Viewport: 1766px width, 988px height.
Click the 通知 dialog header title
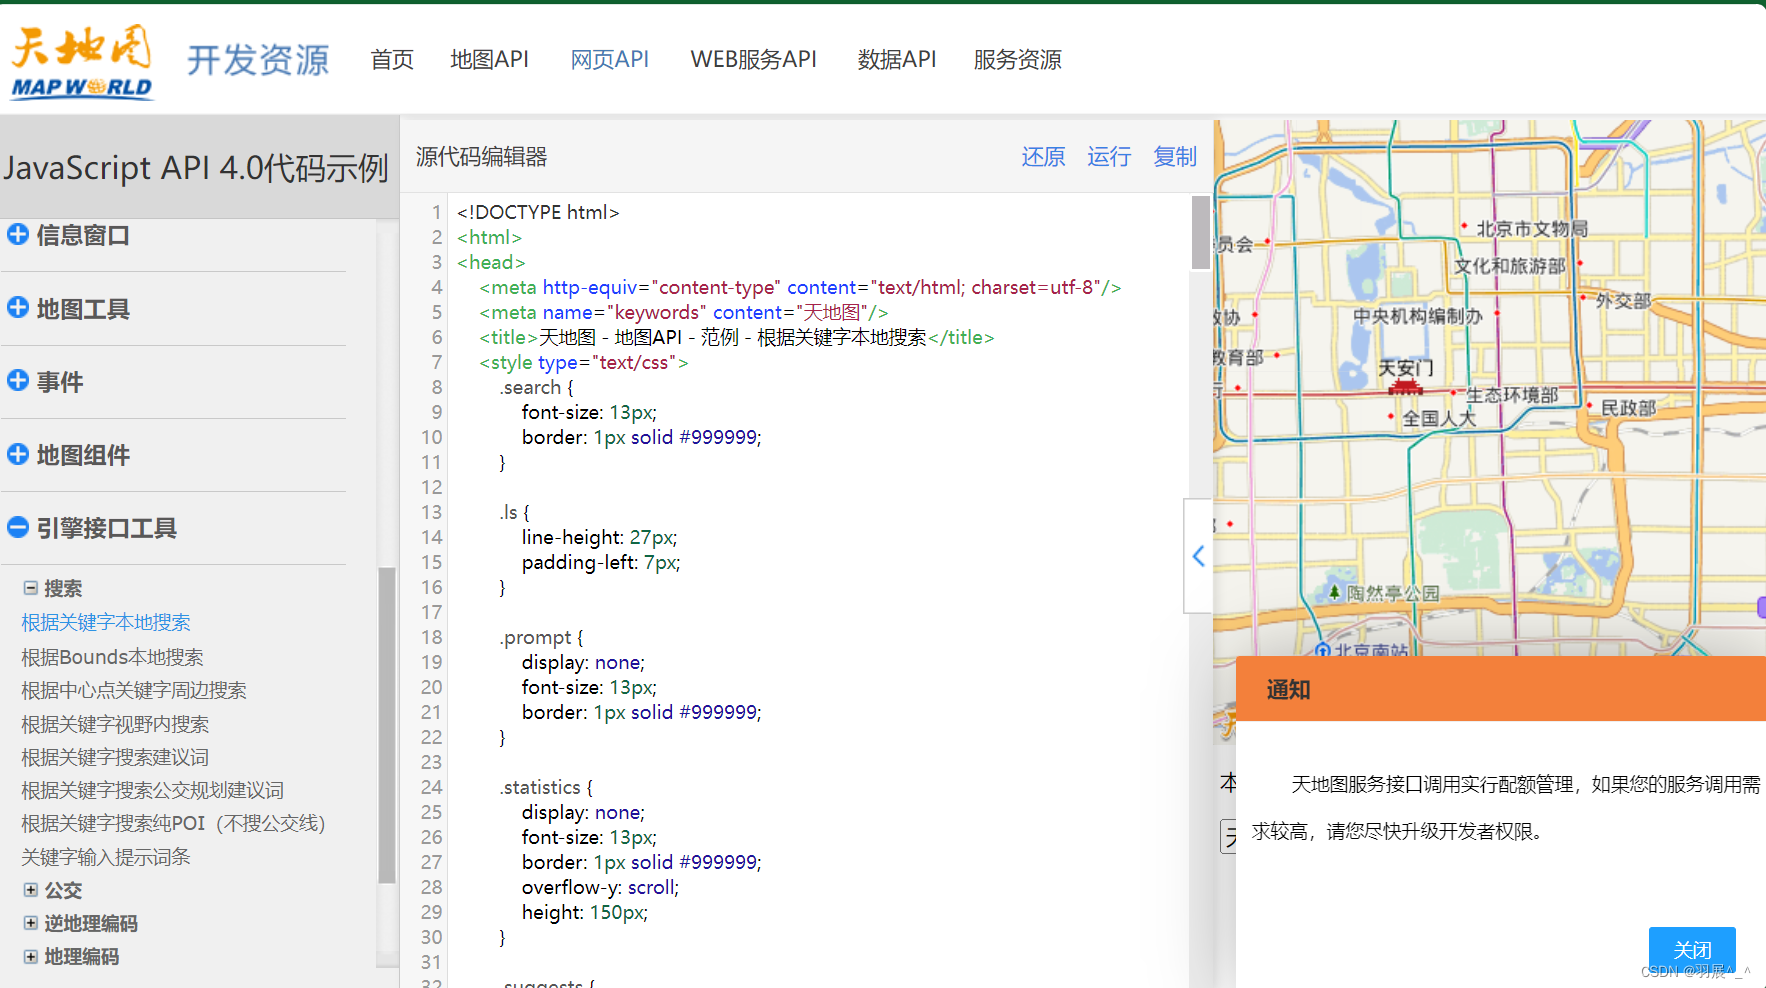(1288, 689)
